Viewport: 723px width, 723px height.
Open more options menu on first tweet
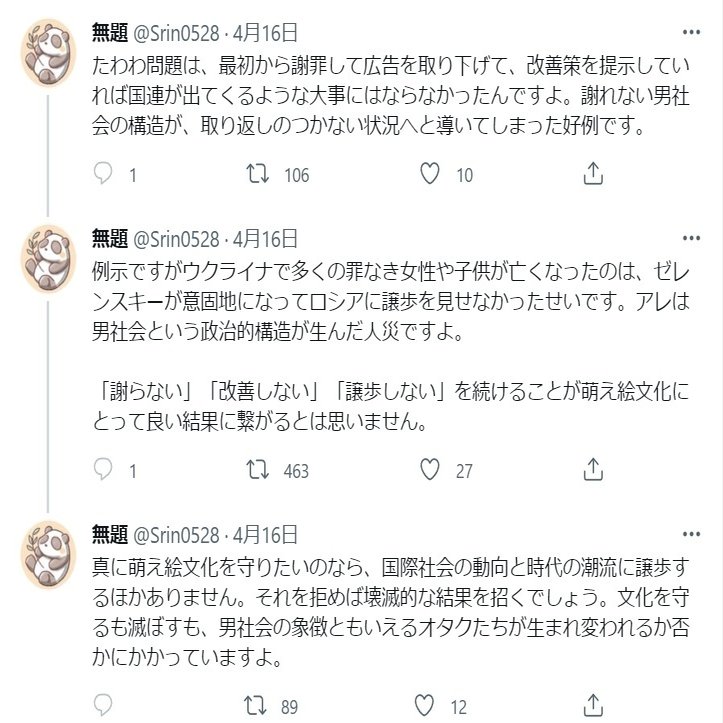point(691,33)
